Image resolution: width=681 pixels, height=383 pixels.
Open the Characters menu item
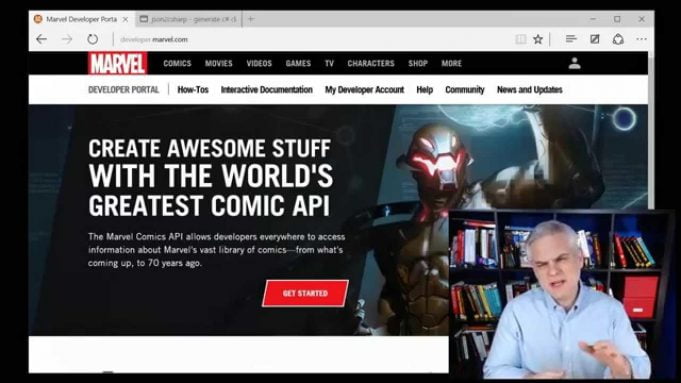371,63
